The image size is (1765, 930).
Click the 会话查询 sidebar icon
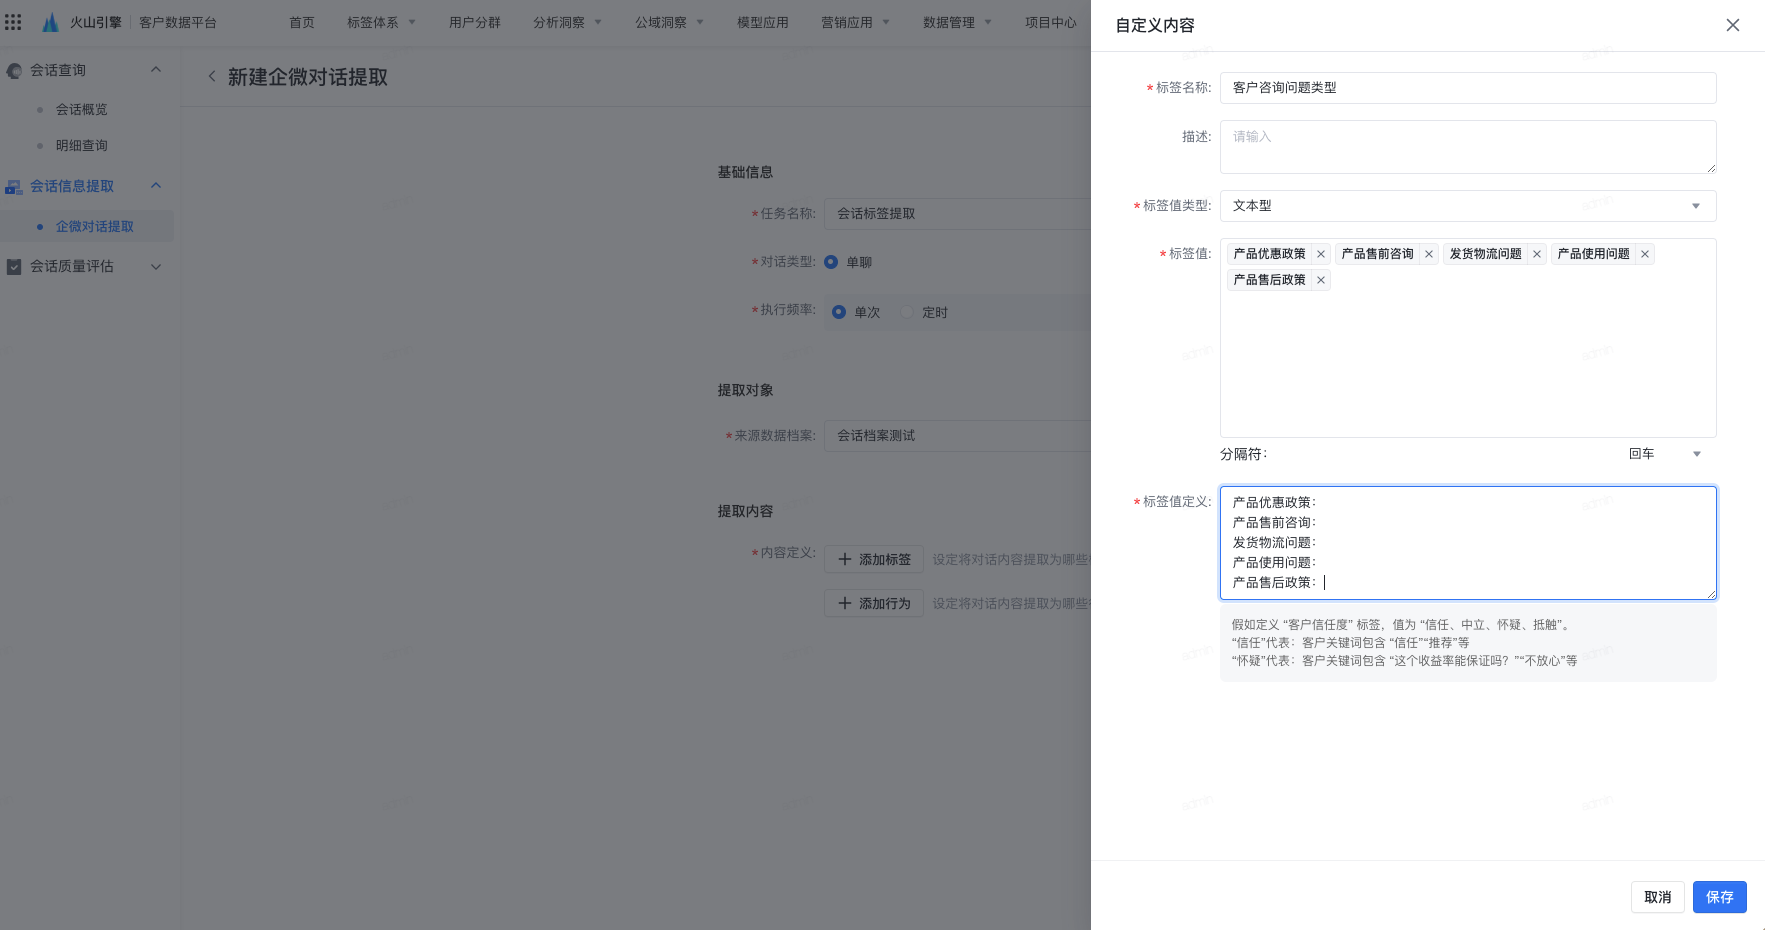tap(14, 71)
